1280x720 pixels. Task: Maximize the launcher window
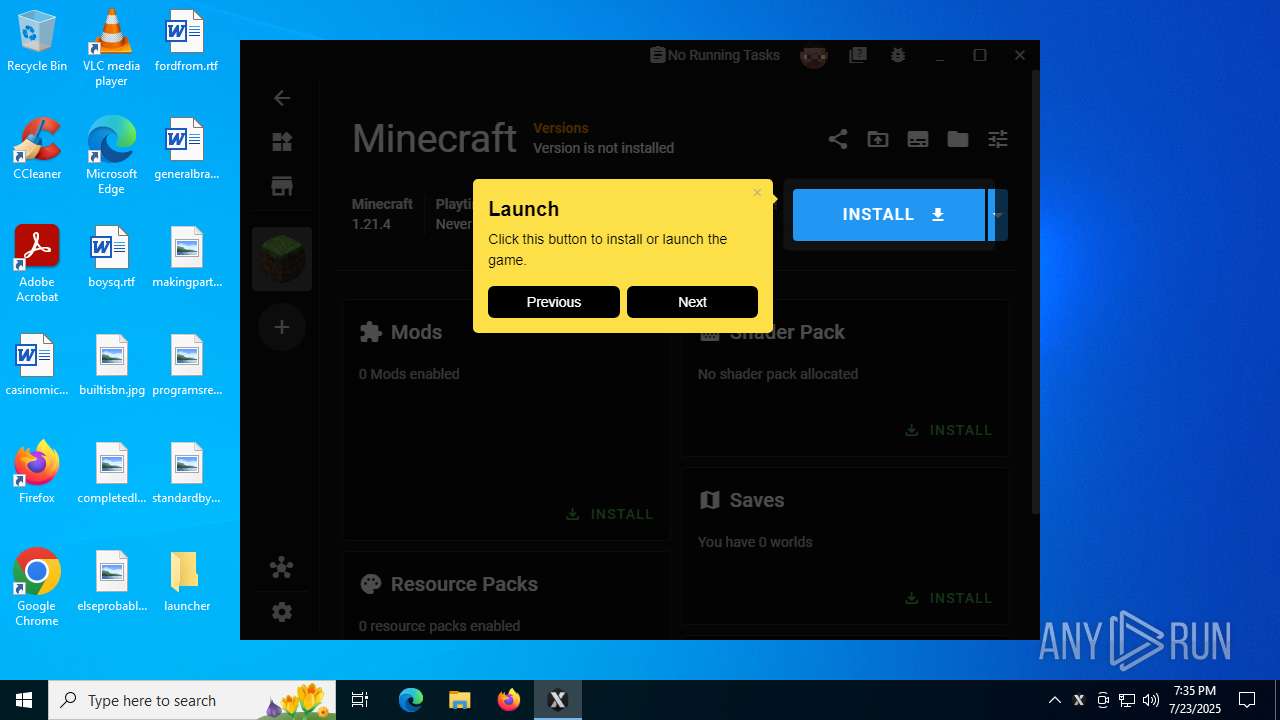pos(980,56)
